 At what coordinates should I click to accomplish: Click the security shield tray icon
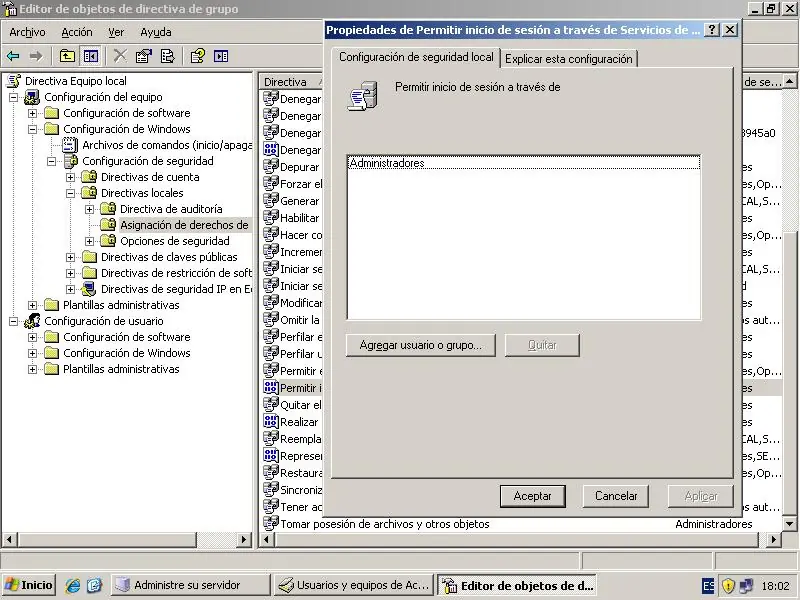[729, 585]
